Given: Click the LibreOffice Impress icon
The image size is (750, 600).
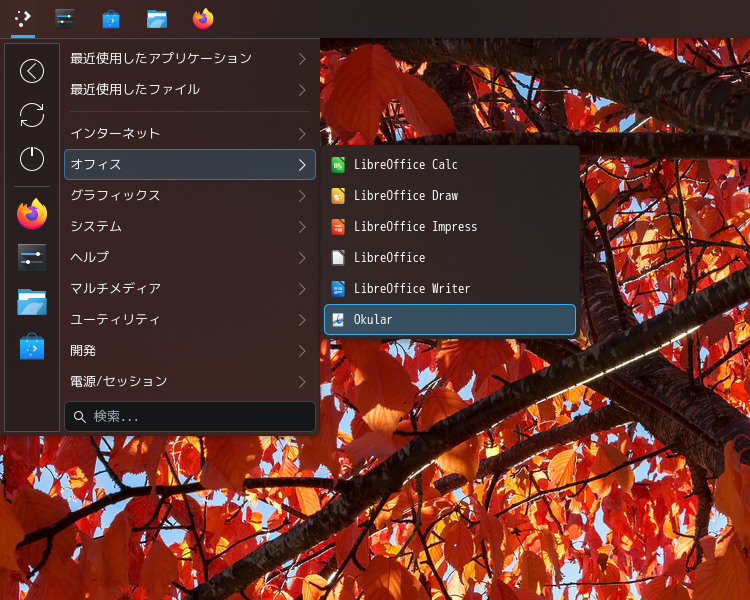Looking at the screenshot, I should click(x=338, y=226).
